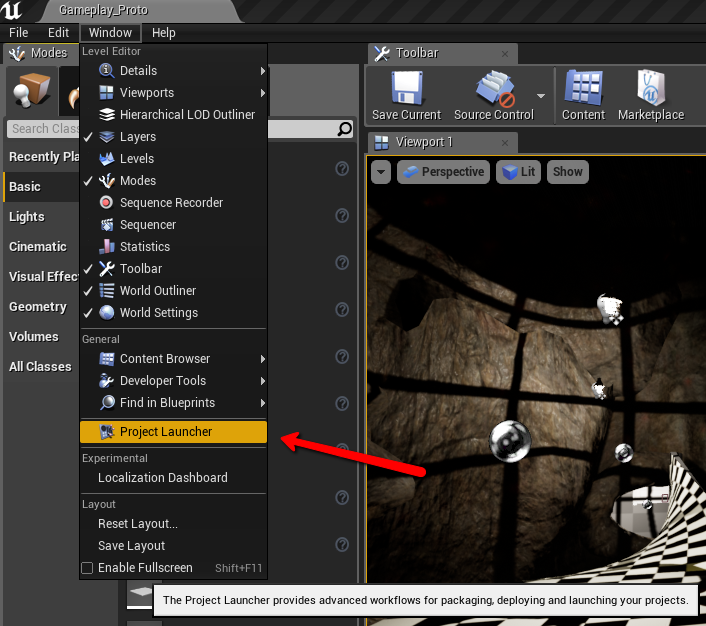Expand the Find in Blueprints submenu arrow

(x=262, y=403)
